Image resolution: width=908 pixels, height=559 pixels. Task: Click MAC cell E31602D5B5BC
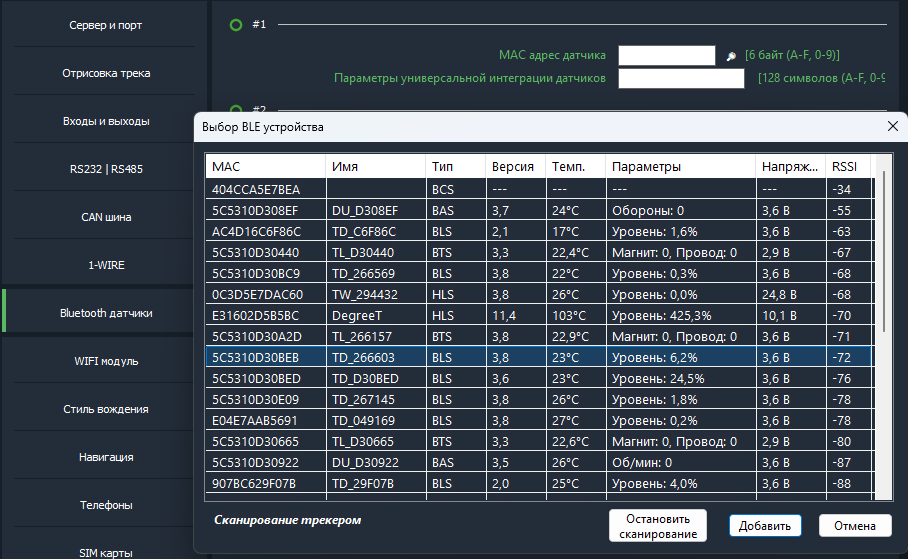[266, 316]
